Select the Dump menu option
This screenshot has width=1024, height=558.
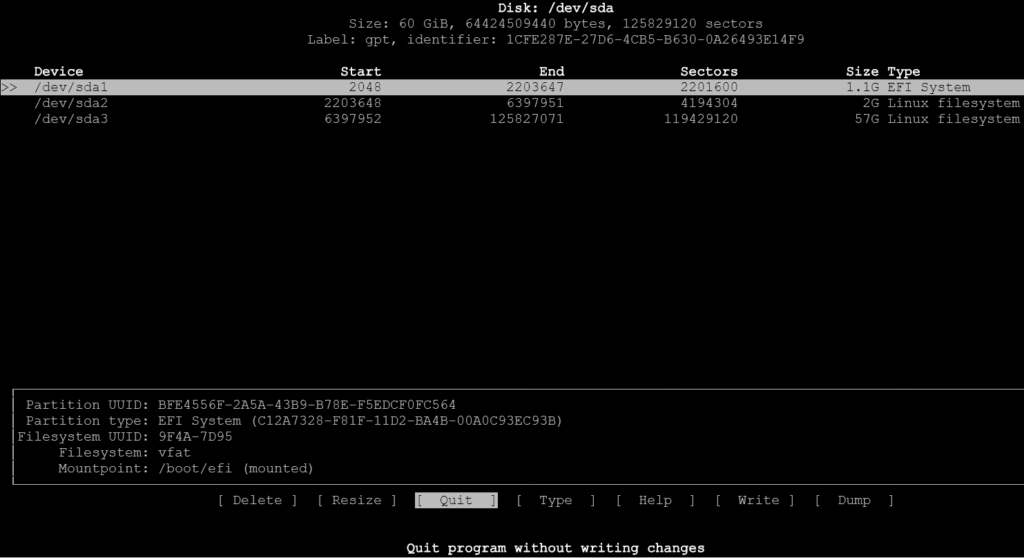(x=854, y=501)
